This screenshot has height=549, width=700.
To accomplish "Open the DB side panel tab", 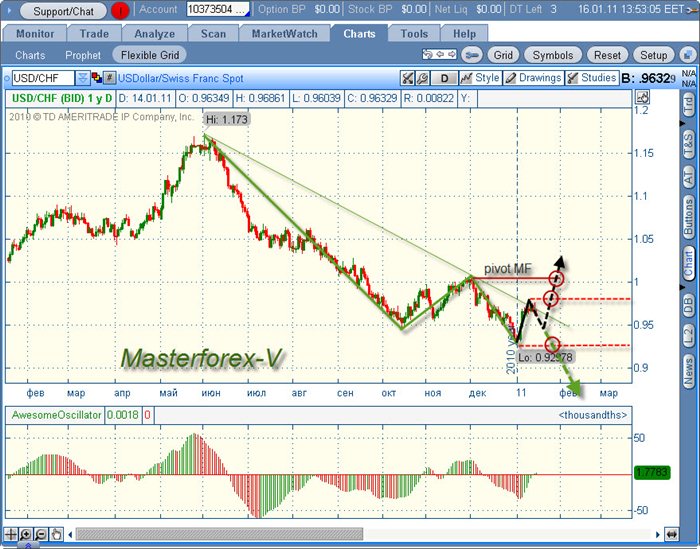I will tap(688, 304).
